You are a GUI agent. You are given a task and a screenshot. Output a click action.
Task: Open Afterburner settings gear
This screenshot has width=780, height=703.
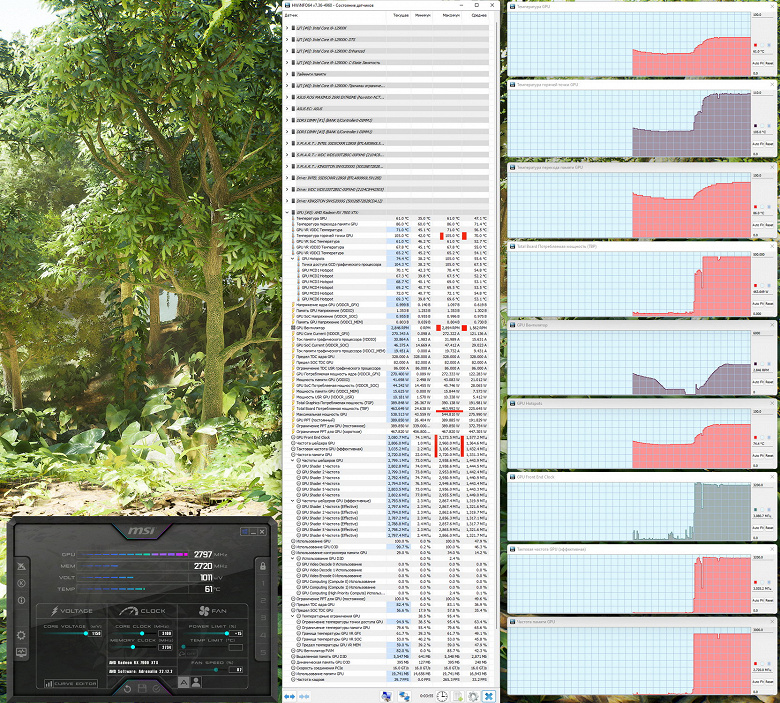pos(21,635)
